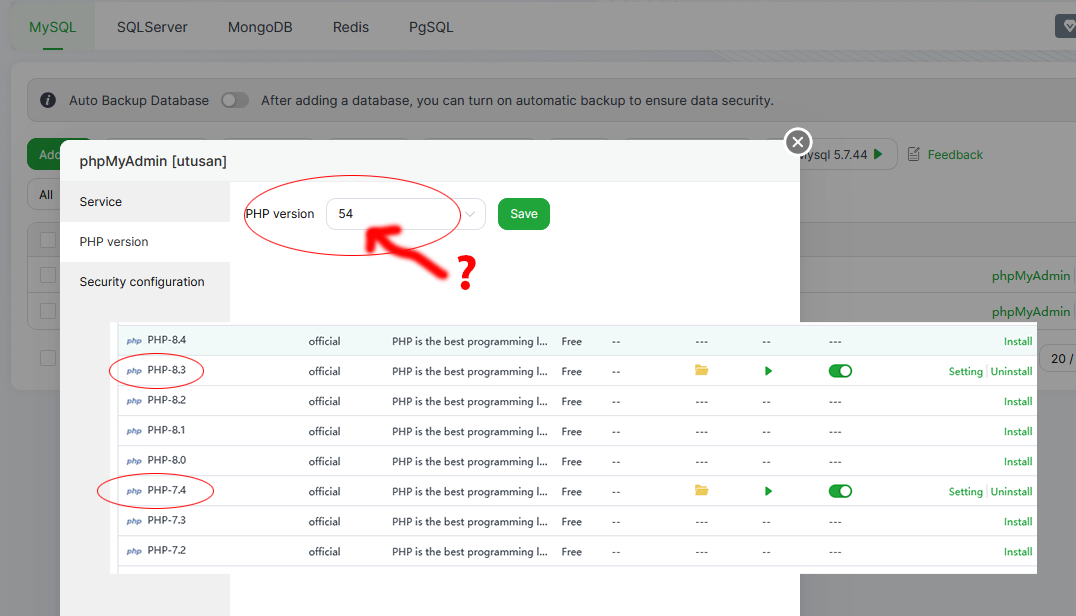
Task: Click the php logo icon of PHP-8.4
Action: 134,341
